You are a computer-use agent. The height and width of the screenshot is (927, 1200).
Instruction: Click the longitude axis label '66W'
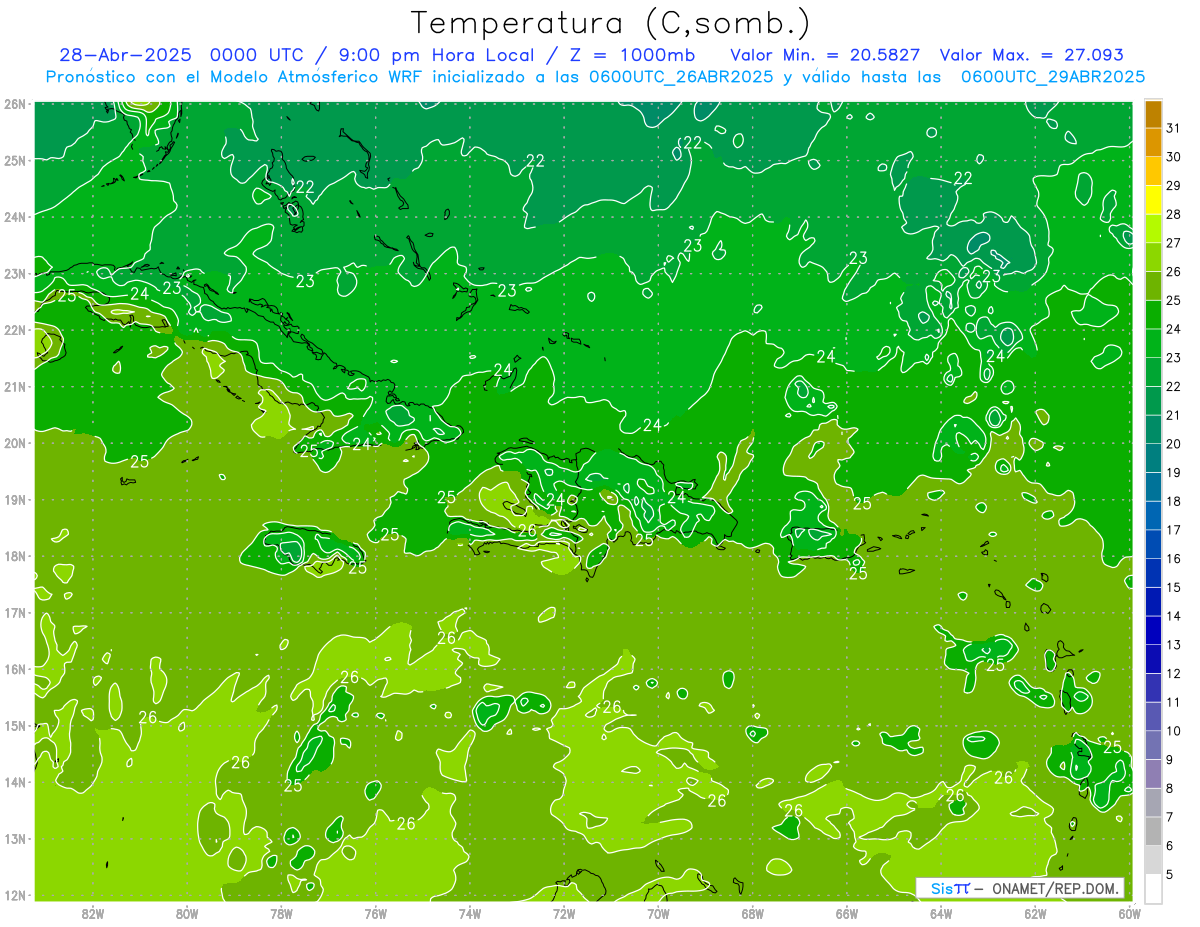[x=847, y=914]
